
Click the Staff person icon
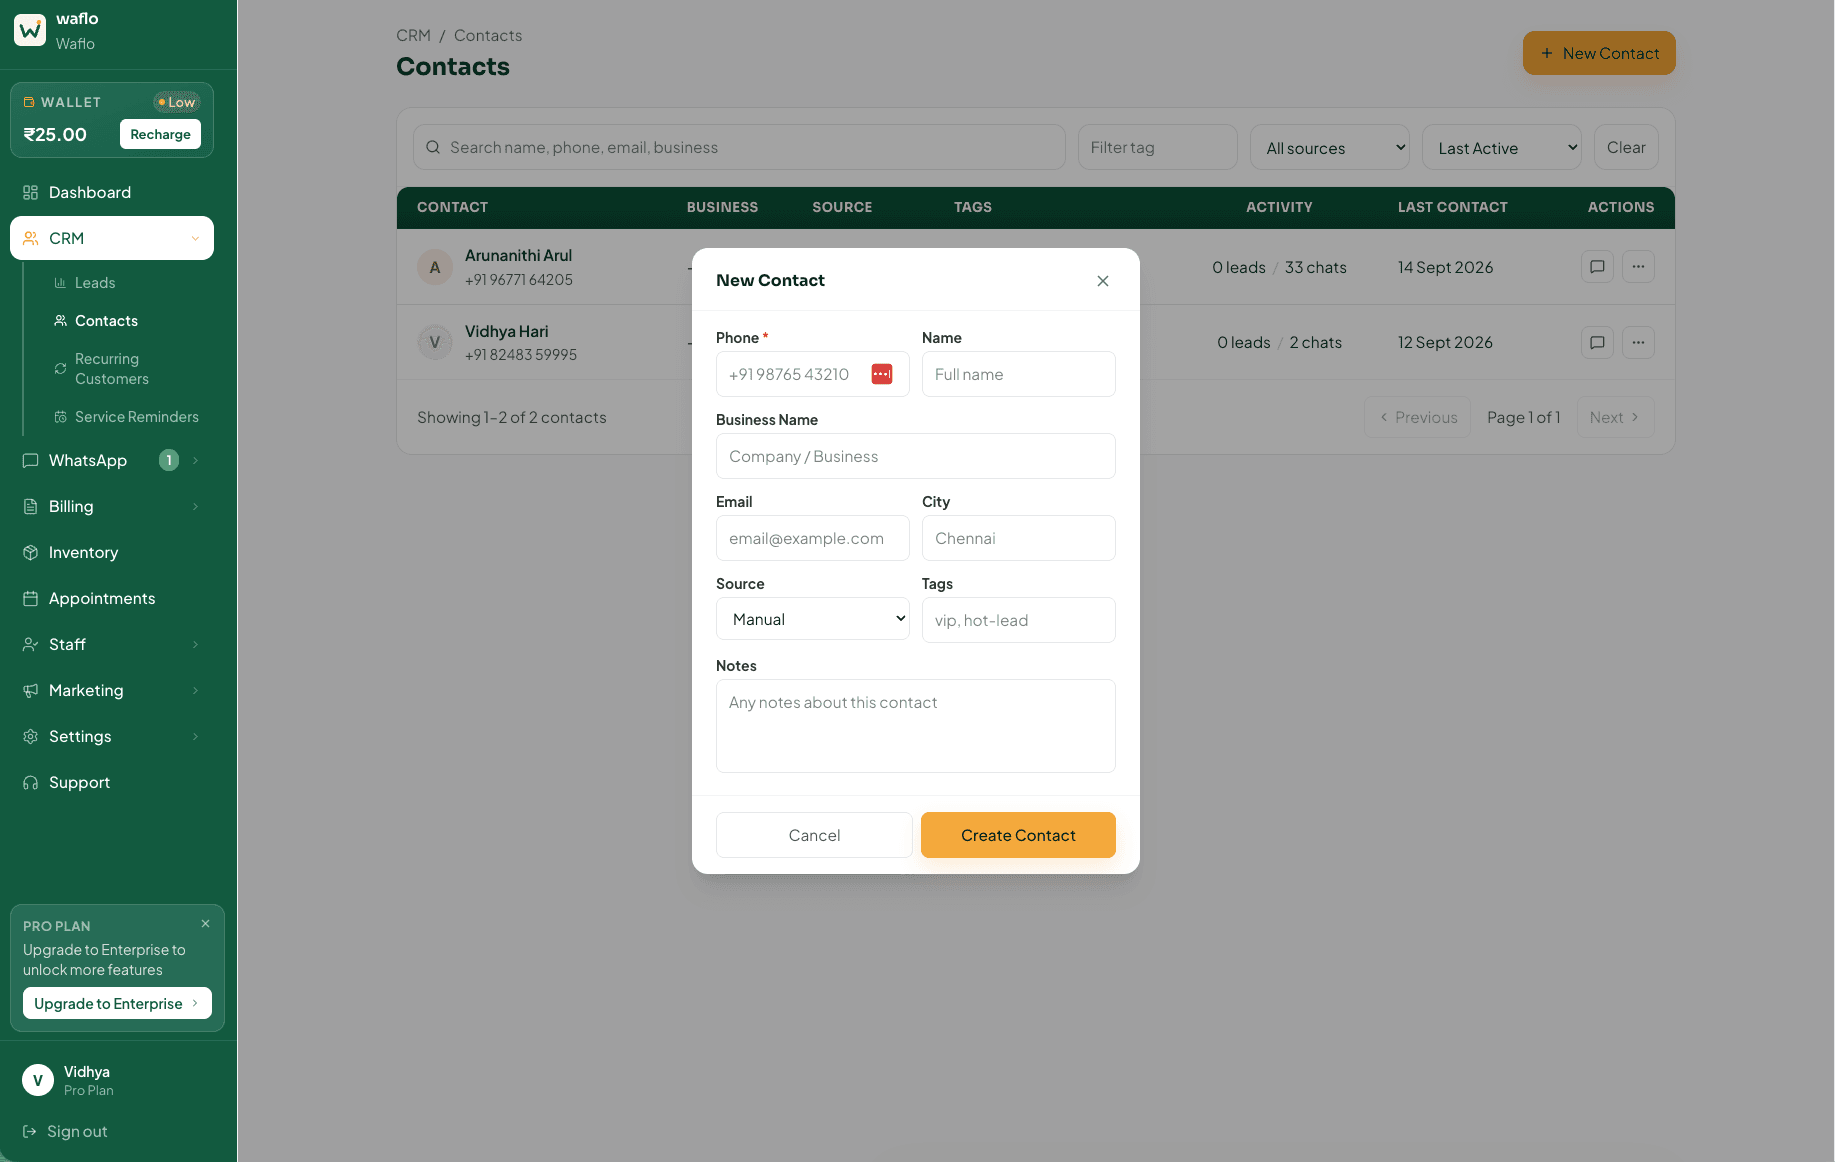click(x=31, y=644)
